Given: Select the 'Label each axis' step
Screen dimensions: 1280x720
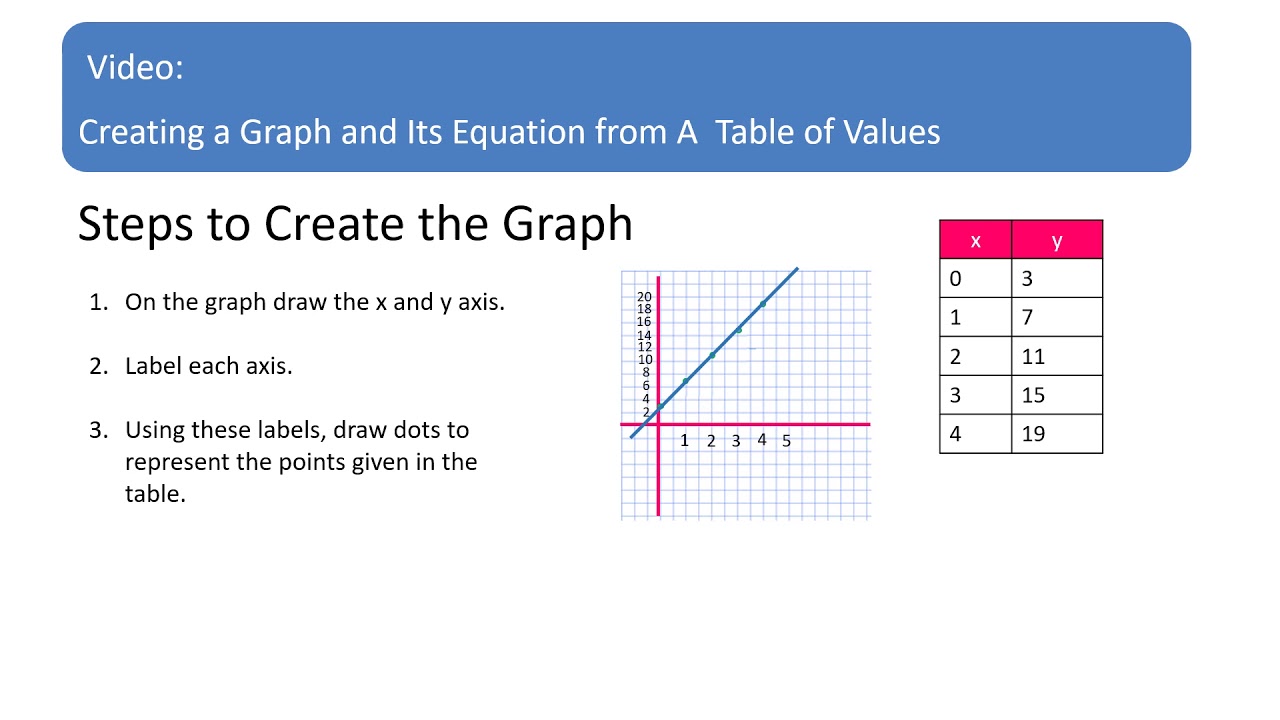Looking at the screenshot, I should [x=208, y=366].
